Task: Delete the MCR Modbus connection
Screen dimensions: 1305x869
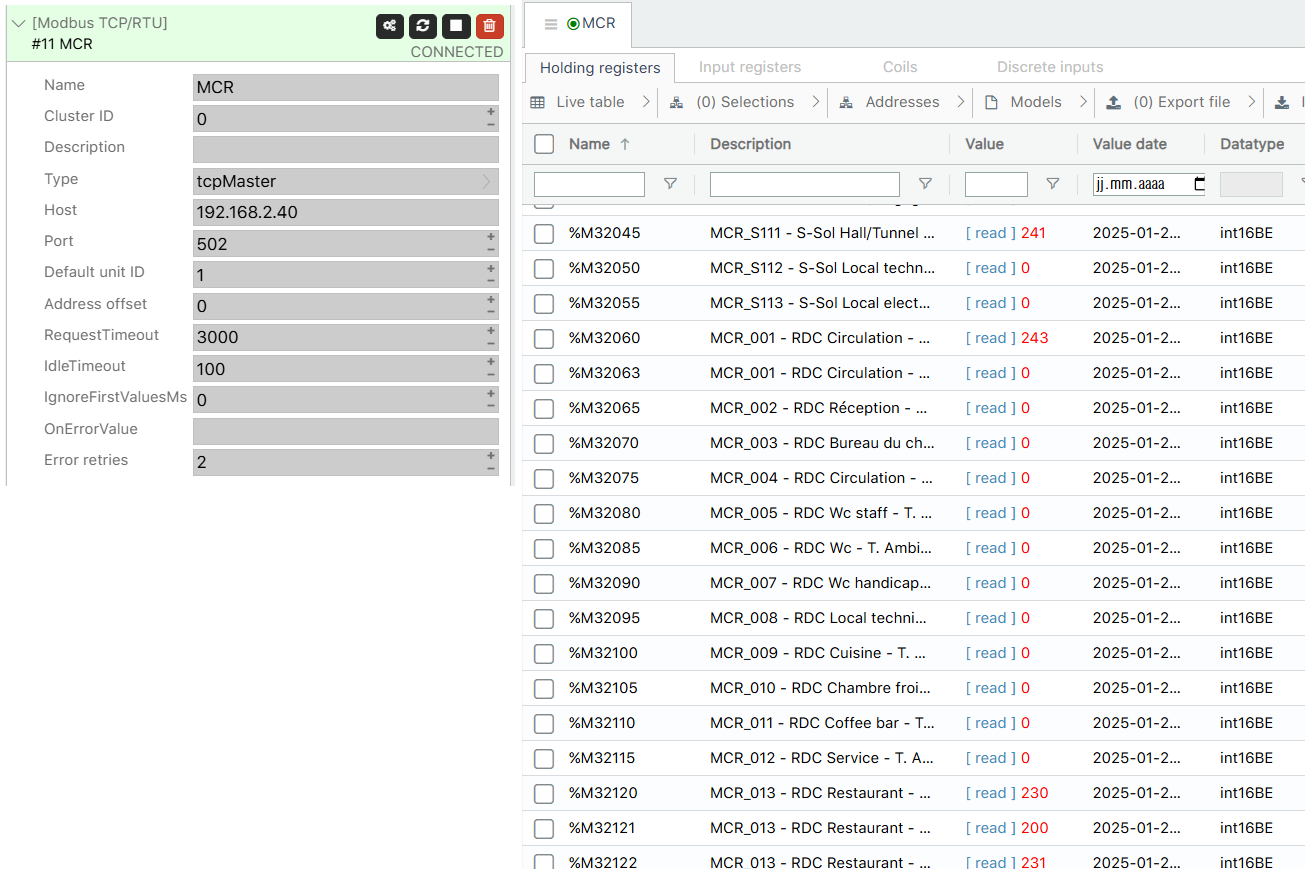Action: (x=489, y=27)
